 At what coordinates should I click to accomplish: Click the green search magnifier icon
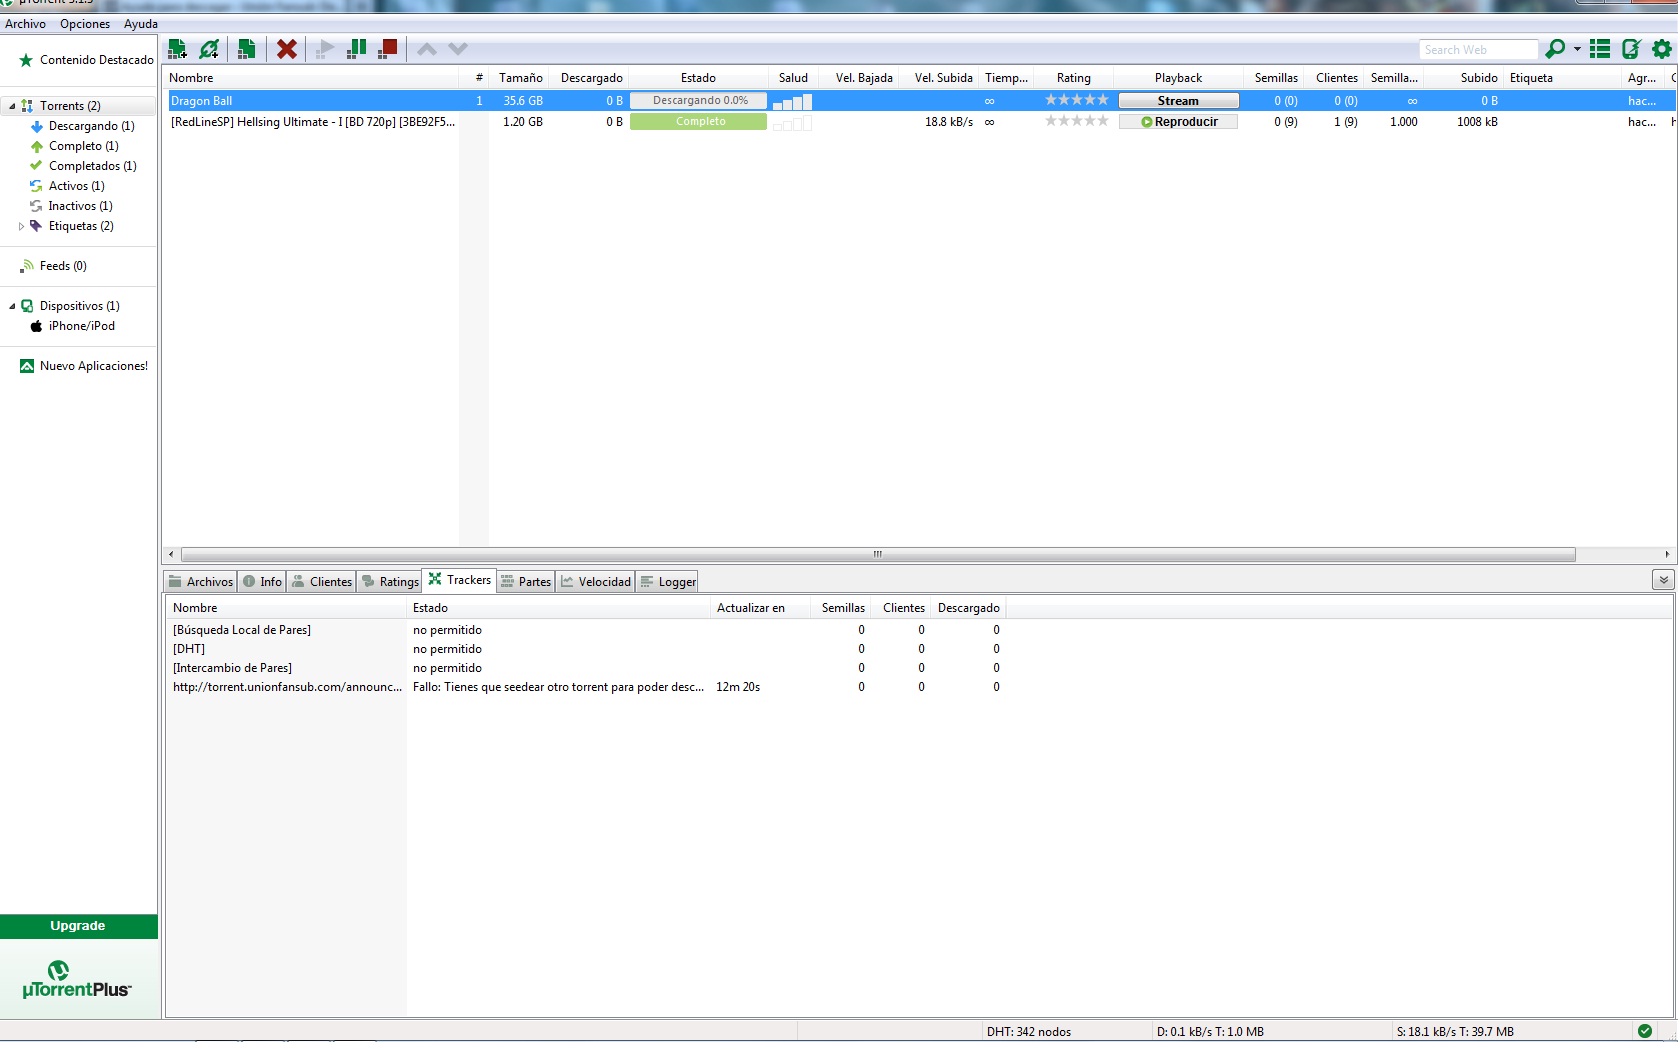coord(1555,49)
